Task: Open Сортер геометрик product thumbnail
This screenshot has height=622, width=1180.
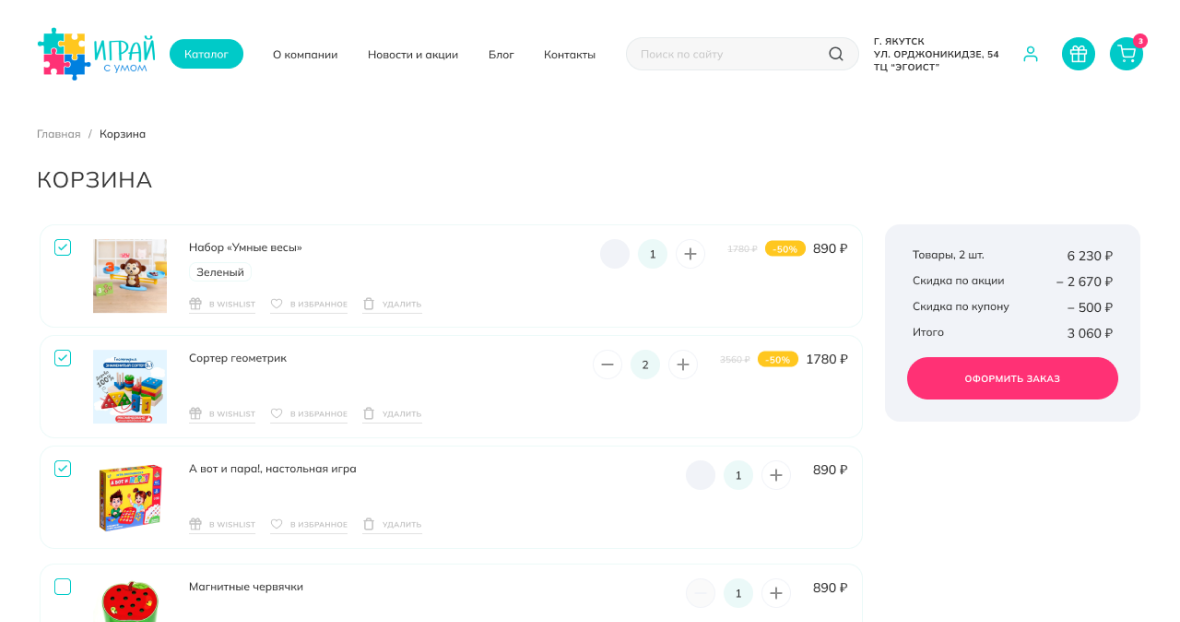Action: (129, 387)
